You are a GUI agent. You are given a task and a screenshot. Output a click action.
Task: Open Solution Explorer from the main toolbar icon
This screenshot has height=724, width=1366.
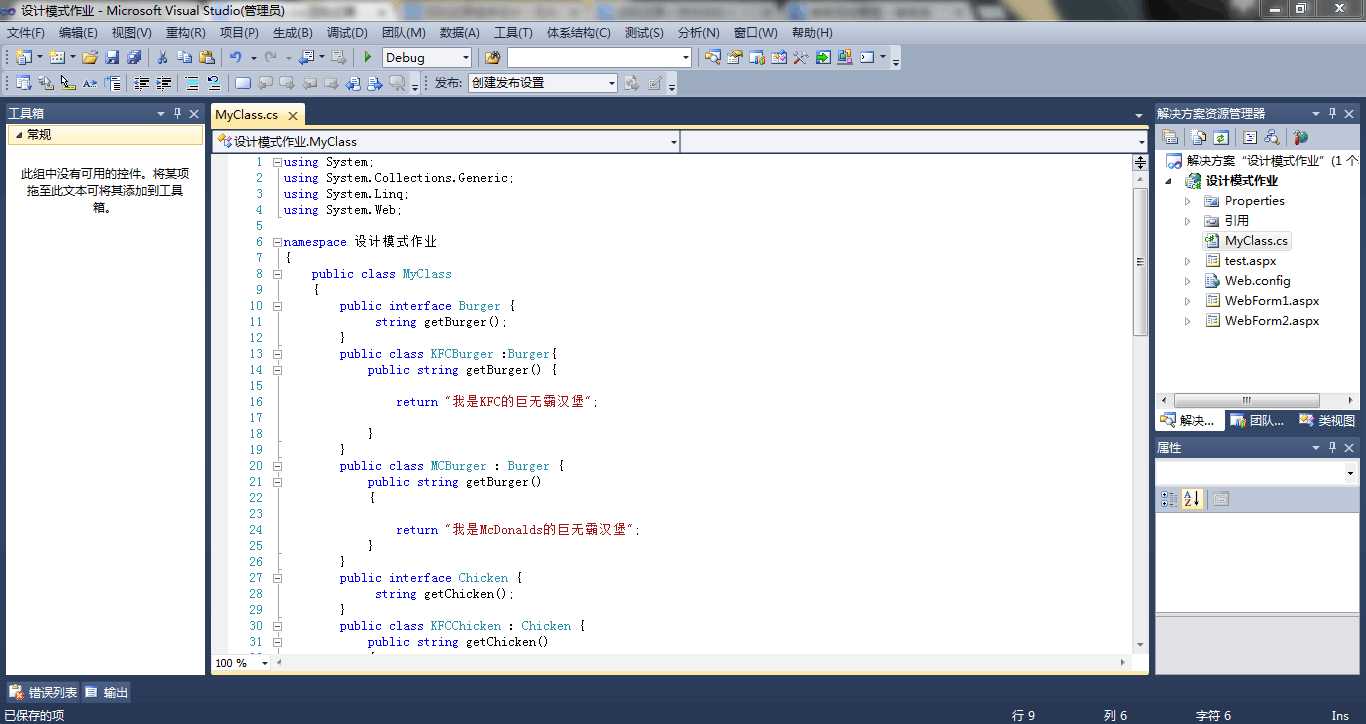(x=712, y=58)
